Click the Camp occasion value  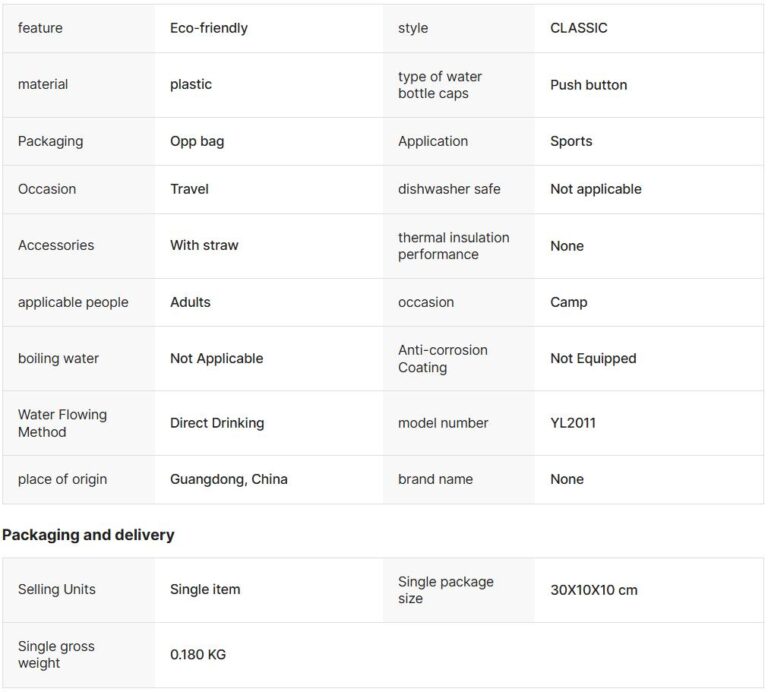coord(568,302)
